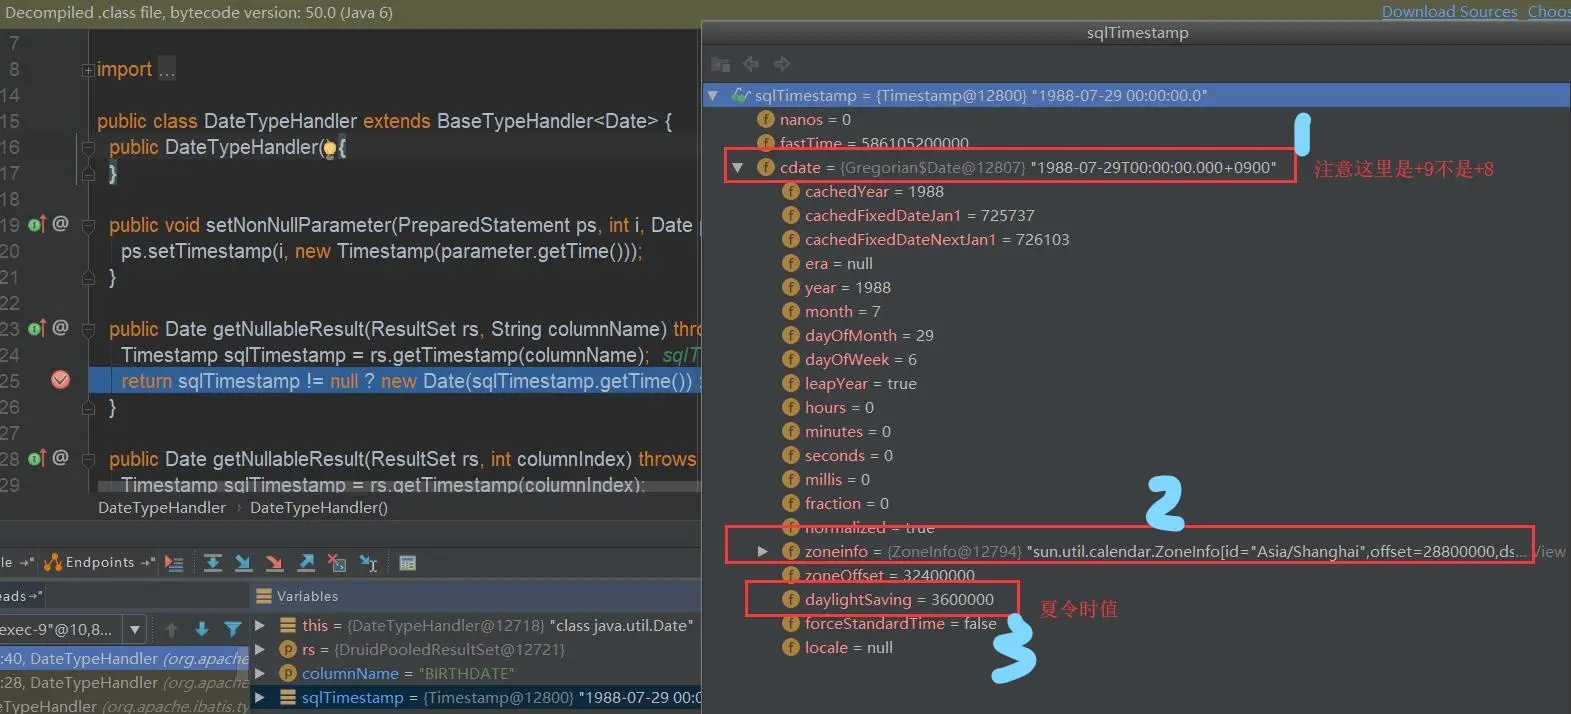This screenshot has height=714, width=1571.
Task: Fold the getNullableResult method on line 23
Action: click(88, 329)
